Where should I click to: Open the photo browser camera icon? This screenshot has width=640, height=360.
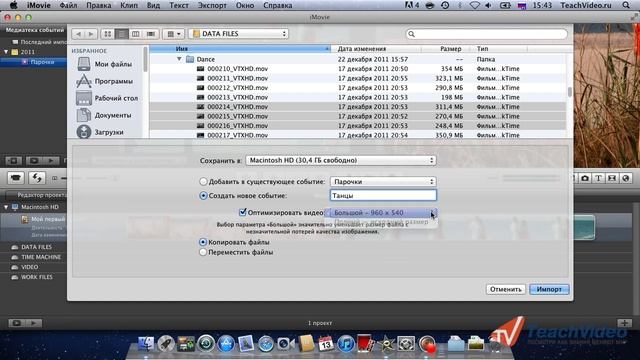[585, 178]
